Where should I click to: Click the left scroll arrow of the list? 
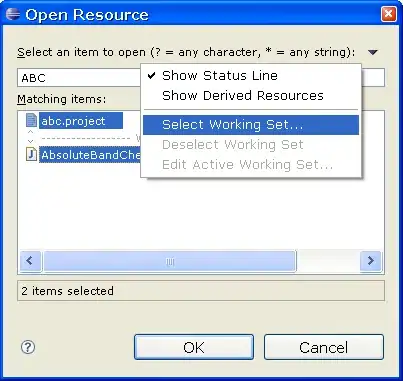30,261
